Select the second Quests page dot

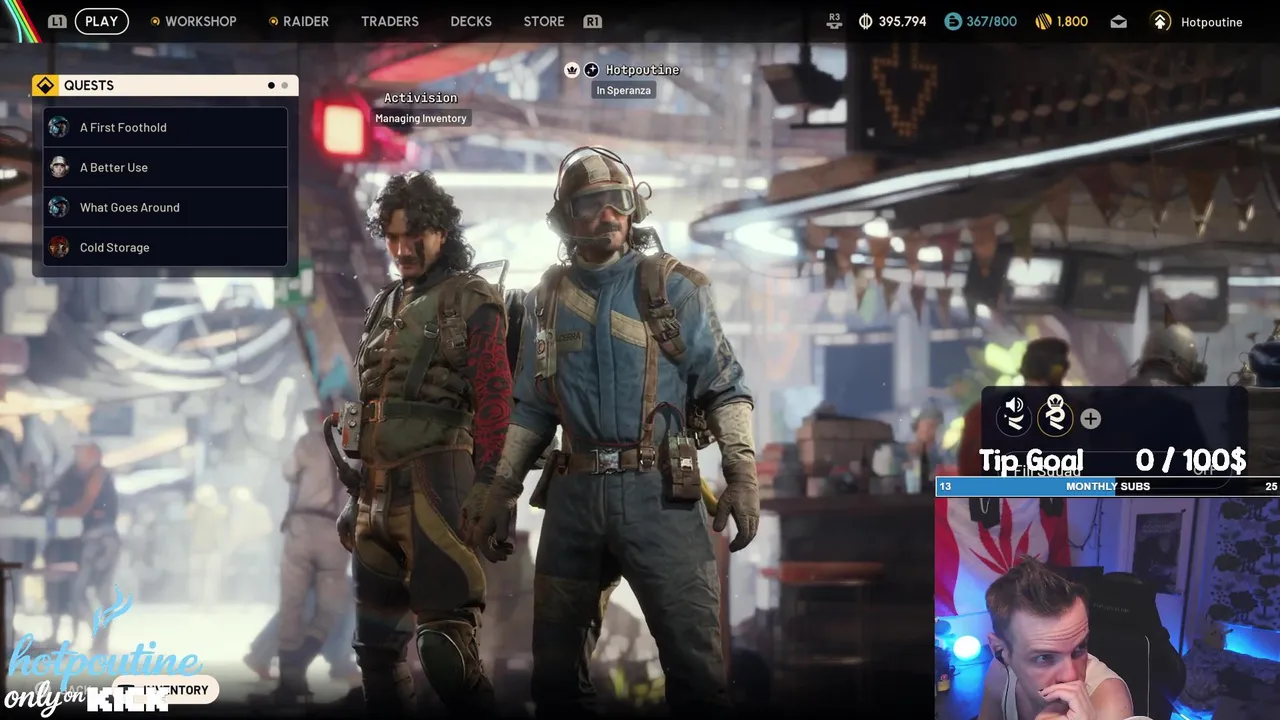284,86
